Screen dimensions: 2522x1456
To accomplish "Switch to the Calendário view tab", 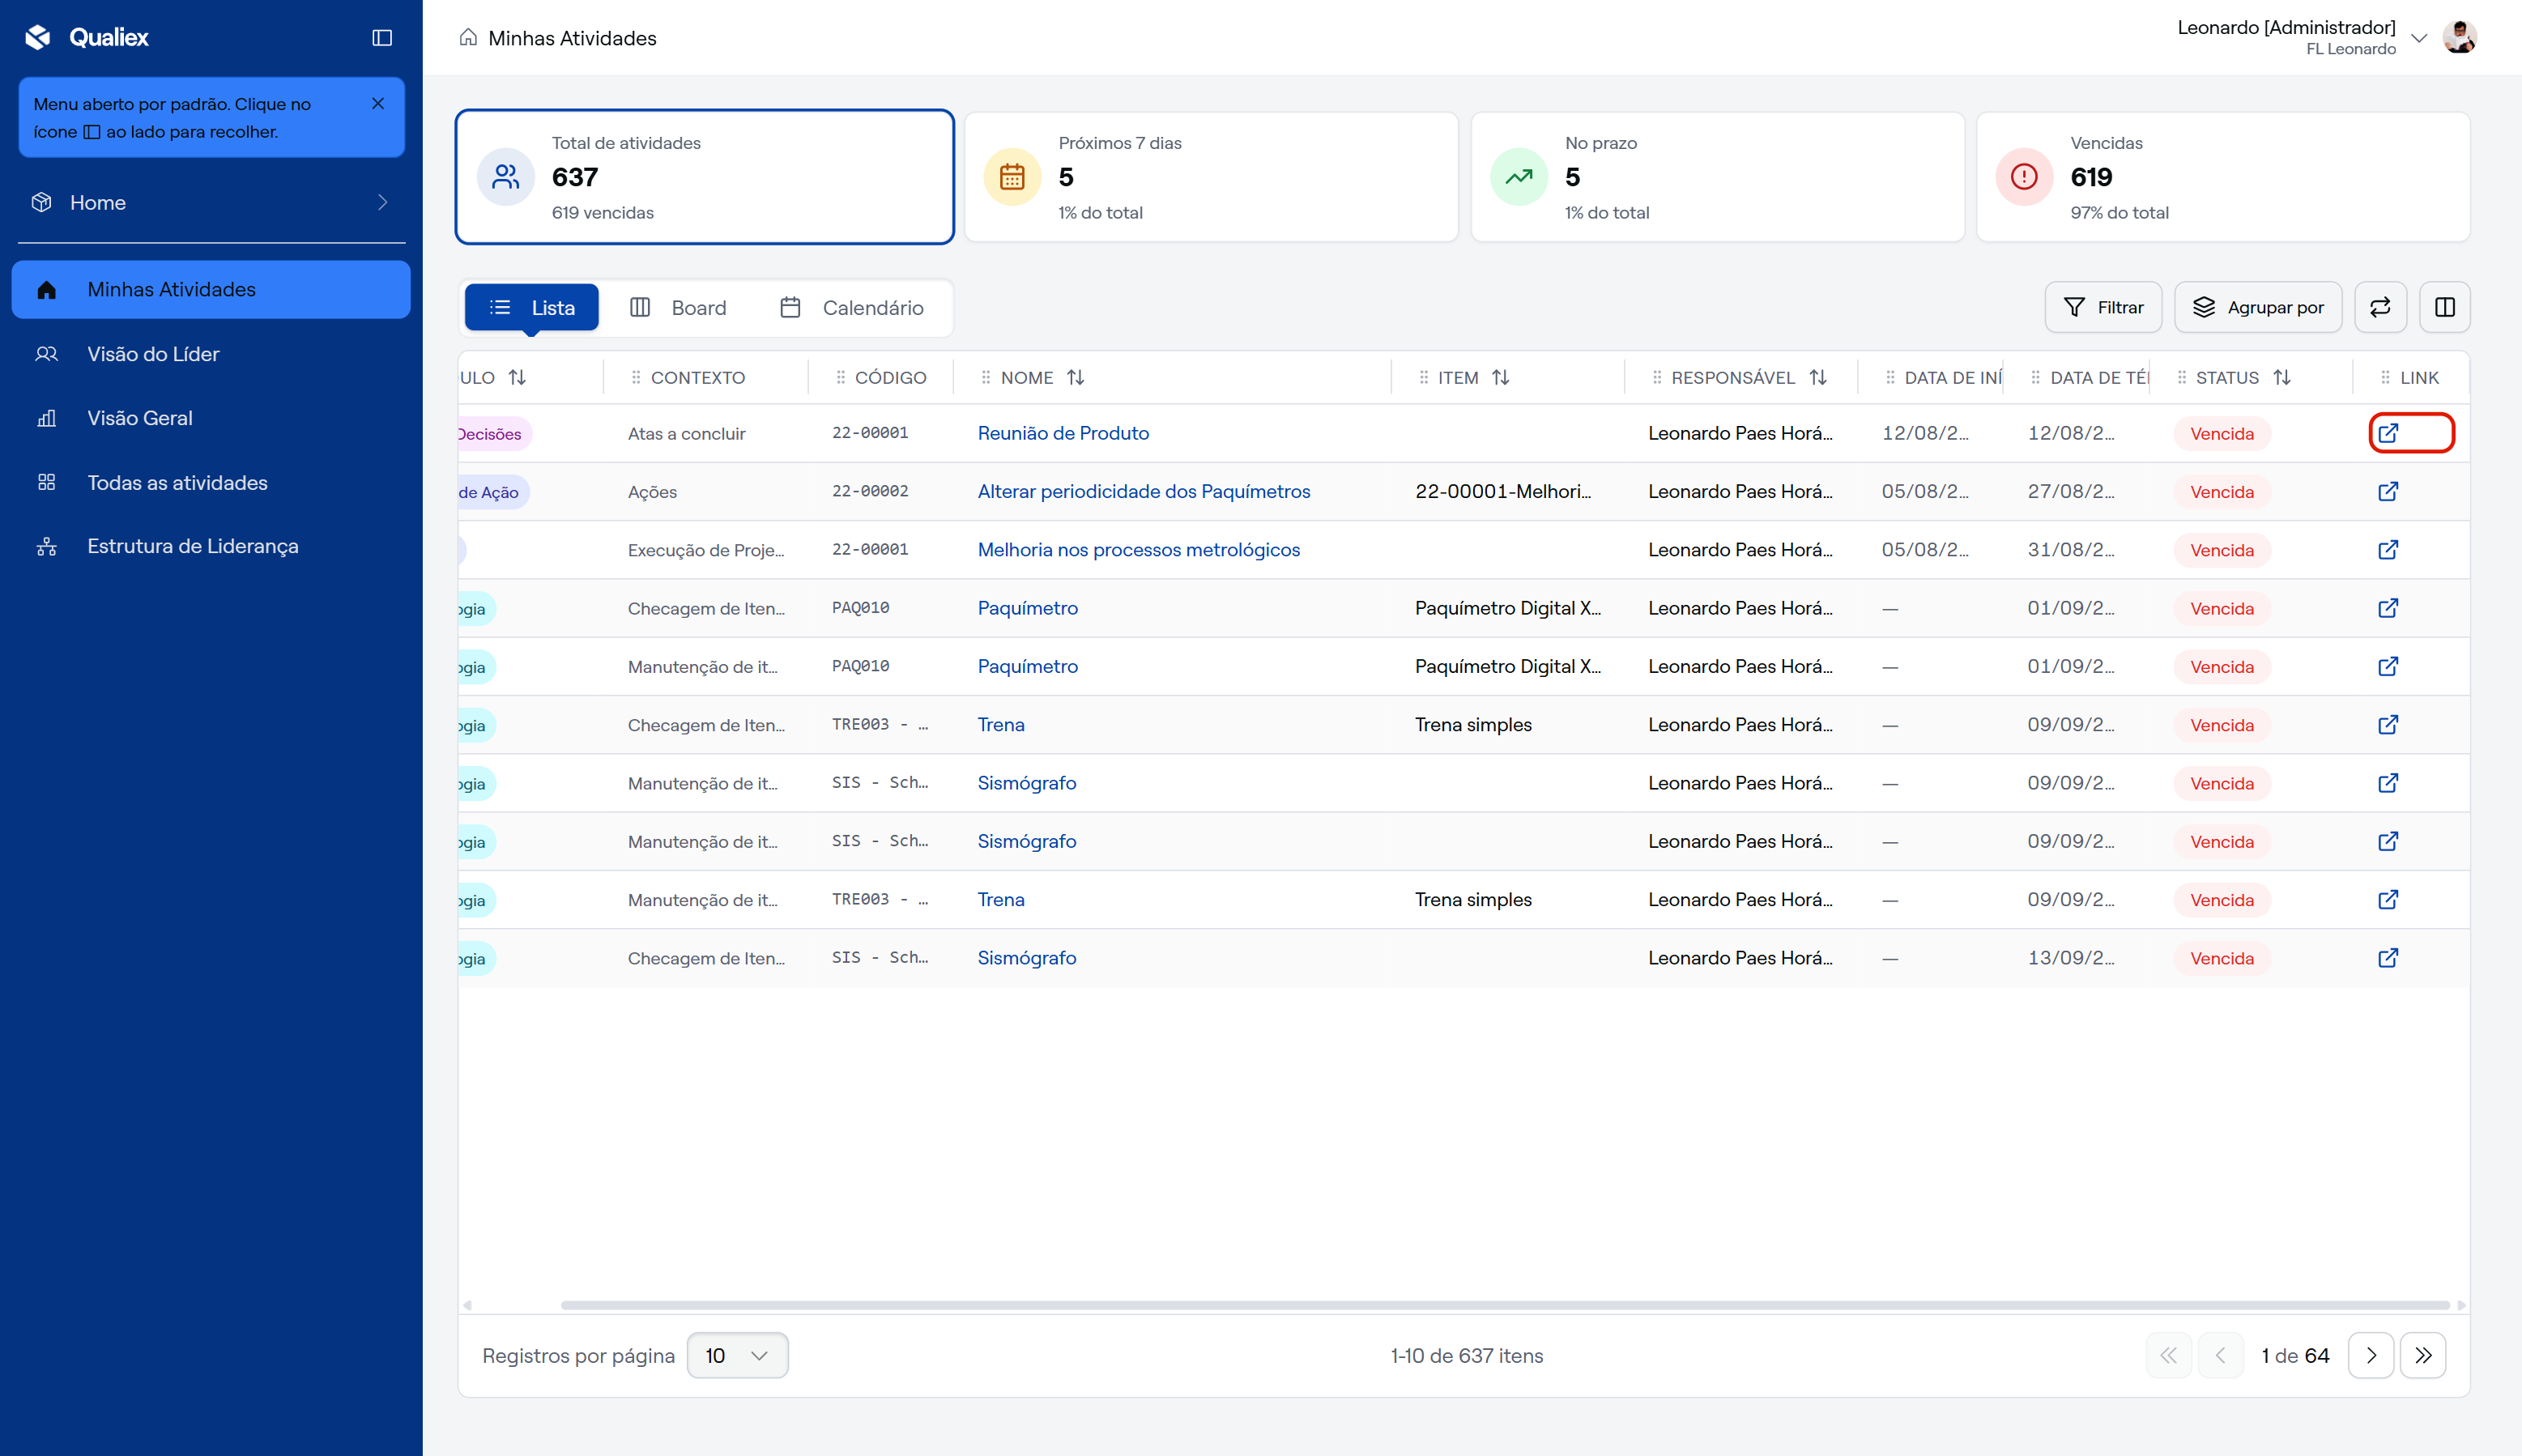I will [852, 308].
